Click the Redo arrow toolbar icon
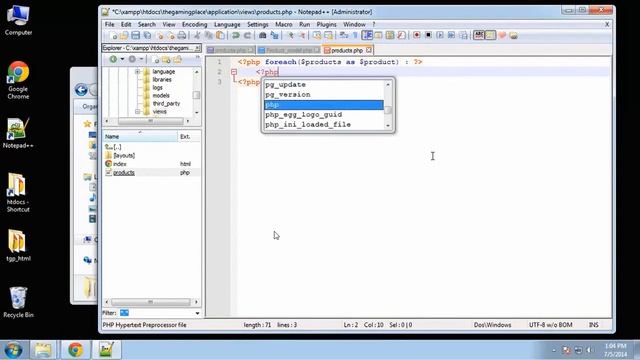Screen dimensions: 640x360 [x=247, y=36]
